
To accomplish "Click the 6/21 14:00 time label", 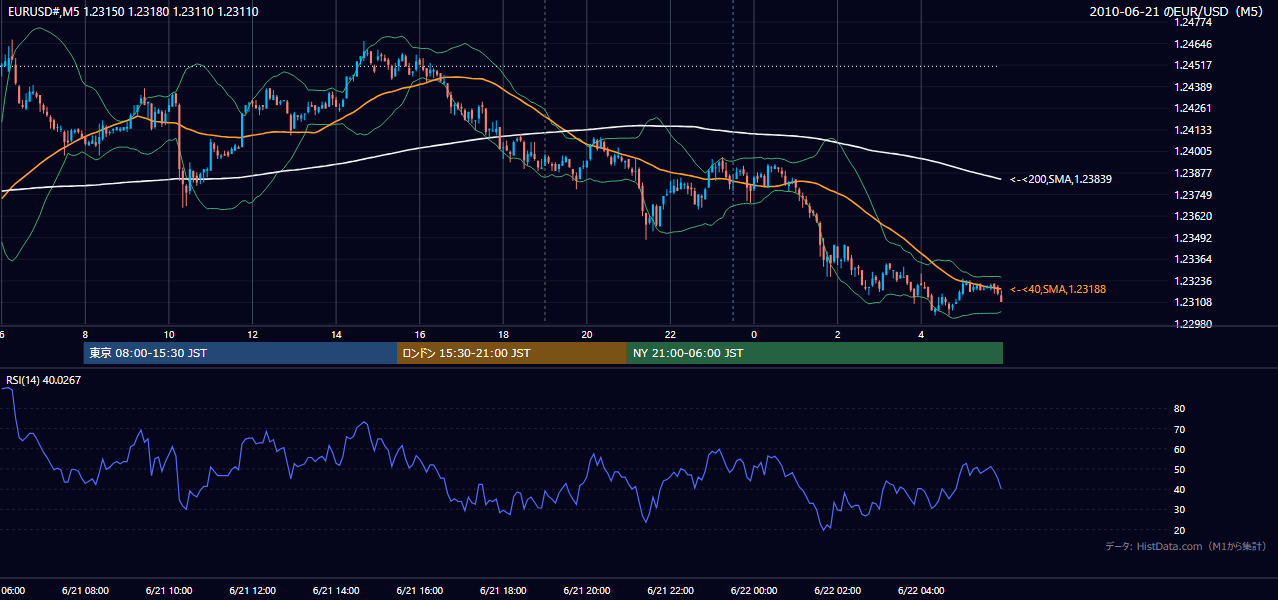I will 336,591.
